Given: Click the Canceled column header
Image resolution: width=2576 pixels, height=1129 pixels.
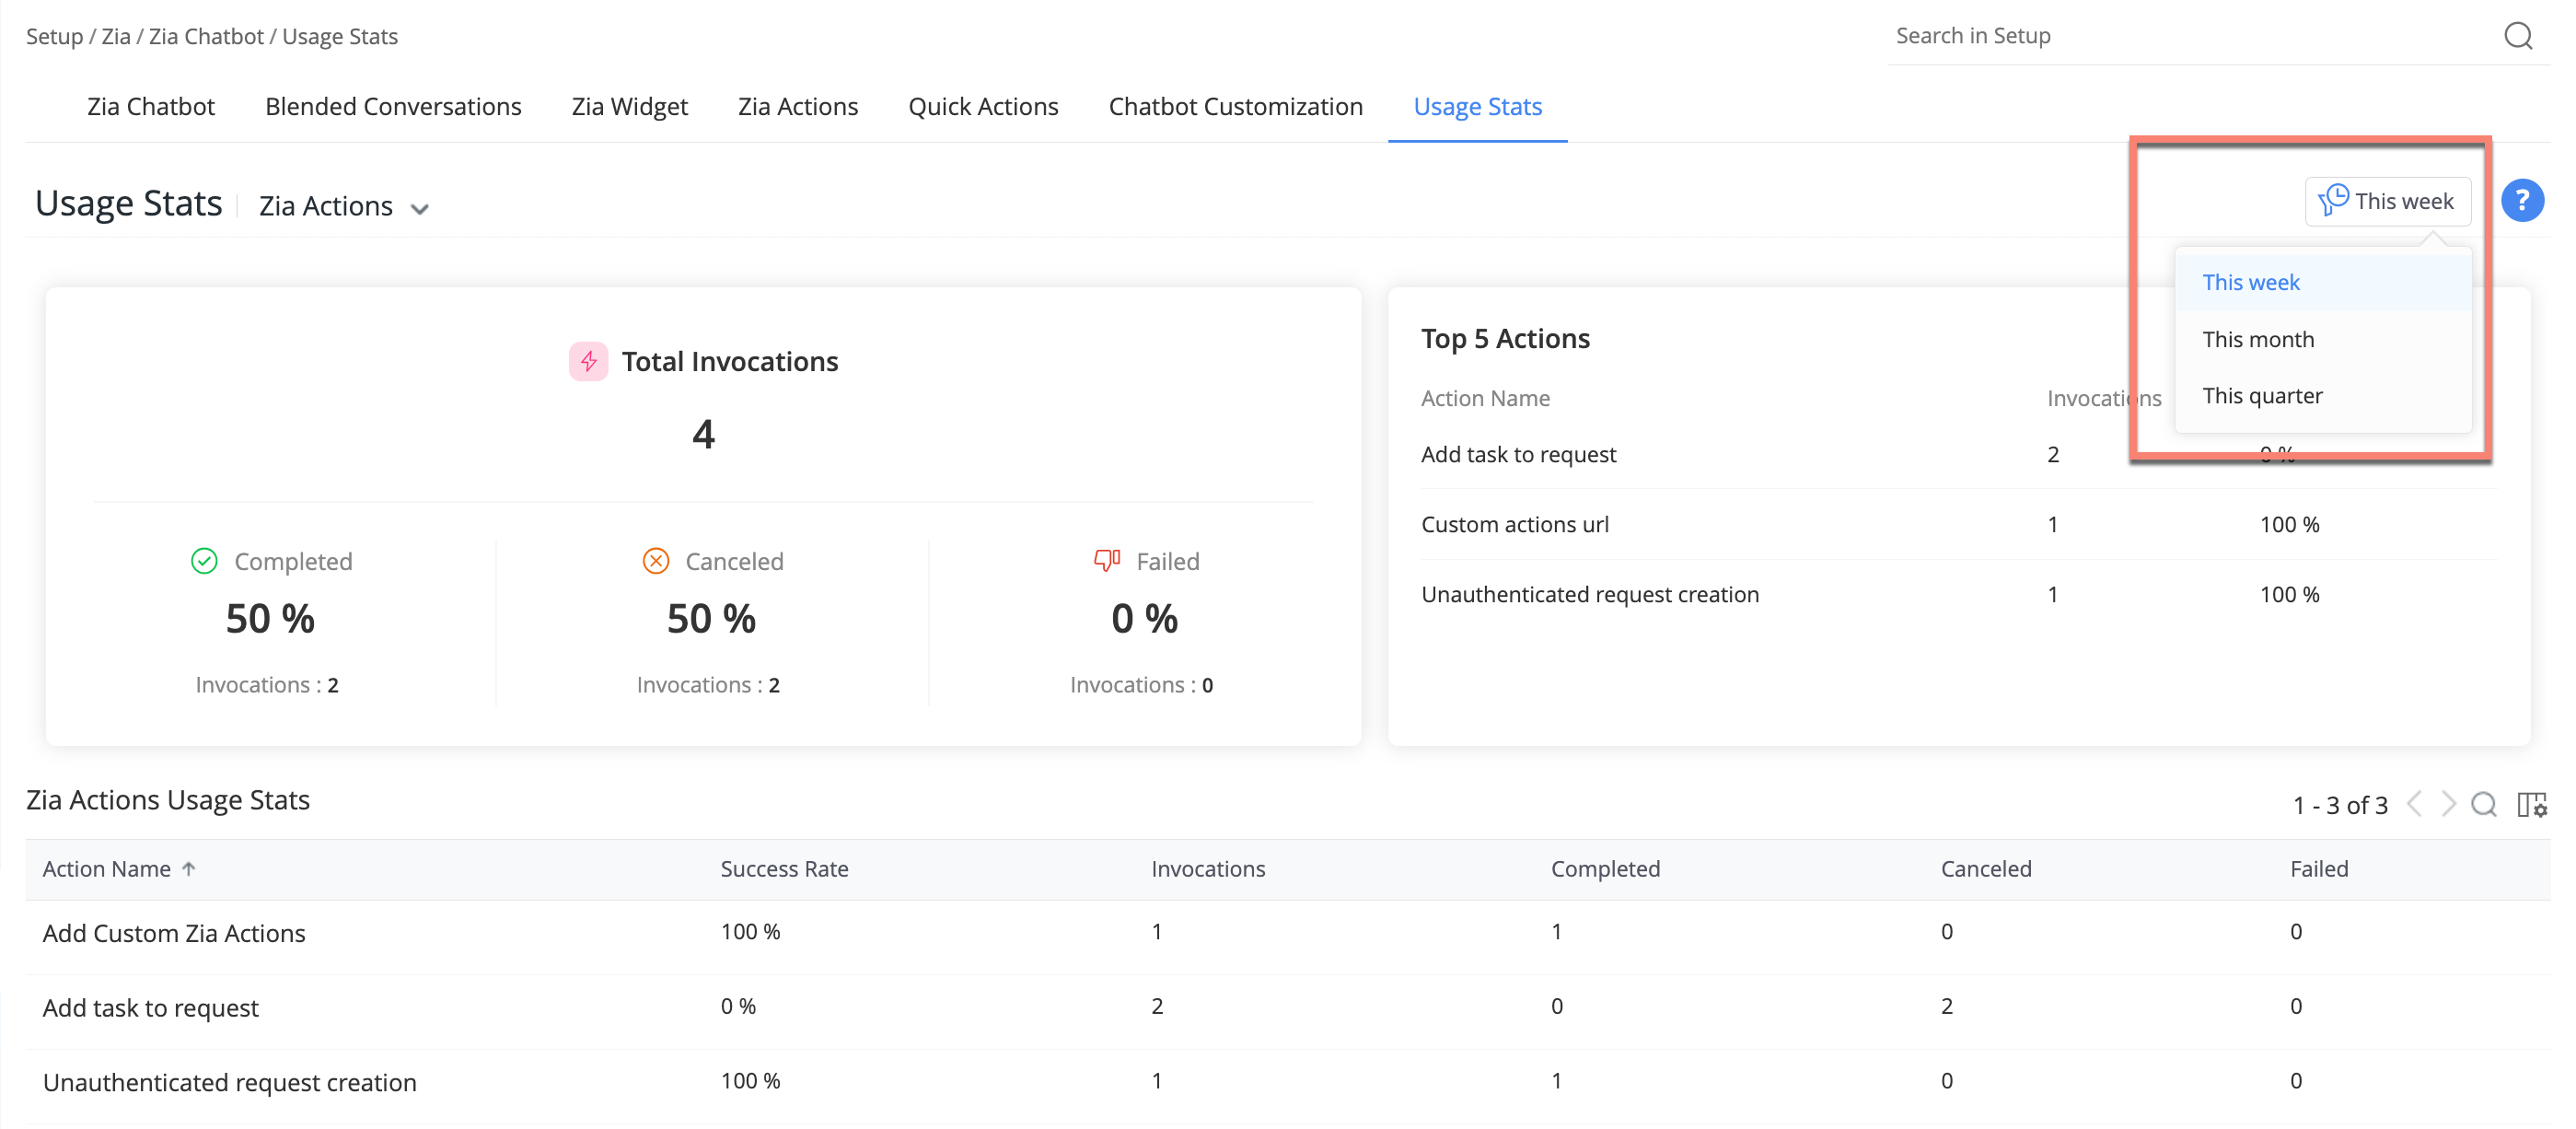Looking at the screenshot, I should point(1986,869).
